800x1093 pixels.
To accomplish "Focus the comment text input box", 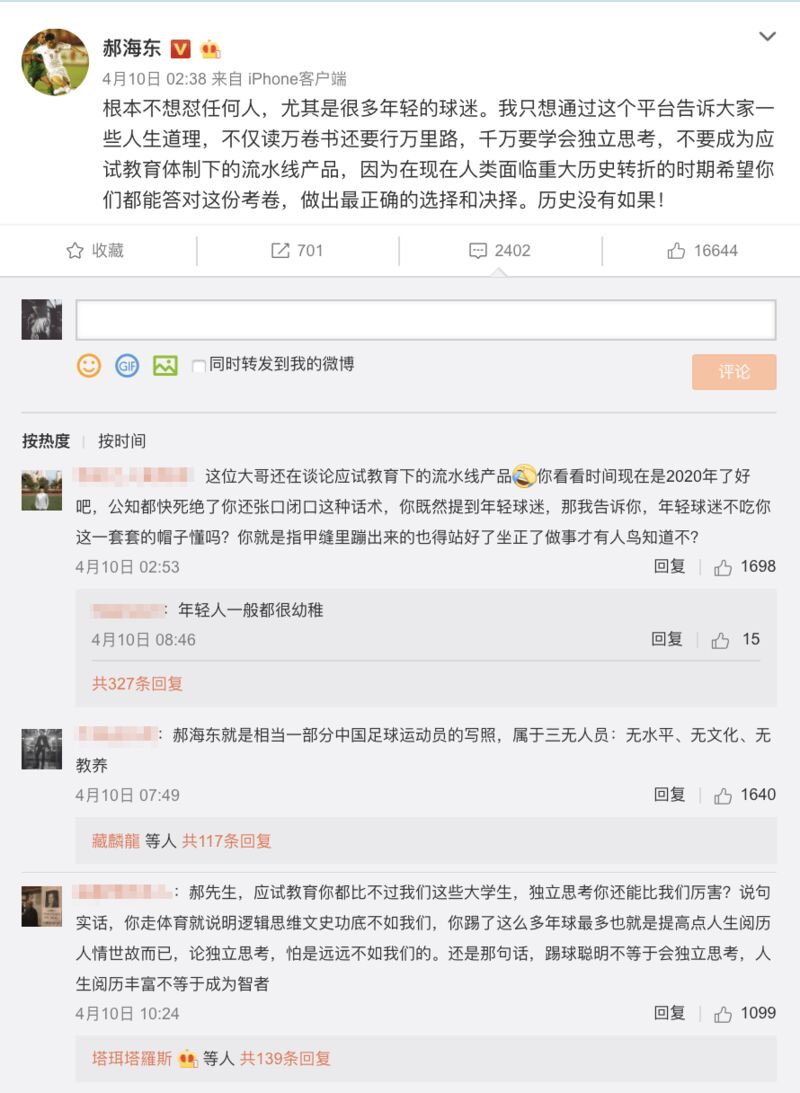I will pos(426,320).
